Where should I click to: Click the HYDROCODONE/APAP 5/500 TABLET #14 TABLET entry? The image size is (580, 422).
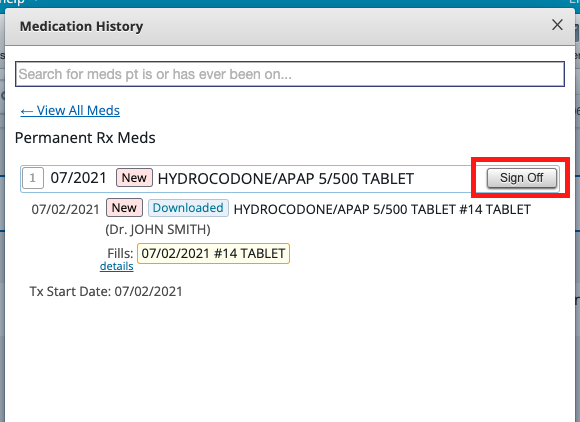pos(382,209)
